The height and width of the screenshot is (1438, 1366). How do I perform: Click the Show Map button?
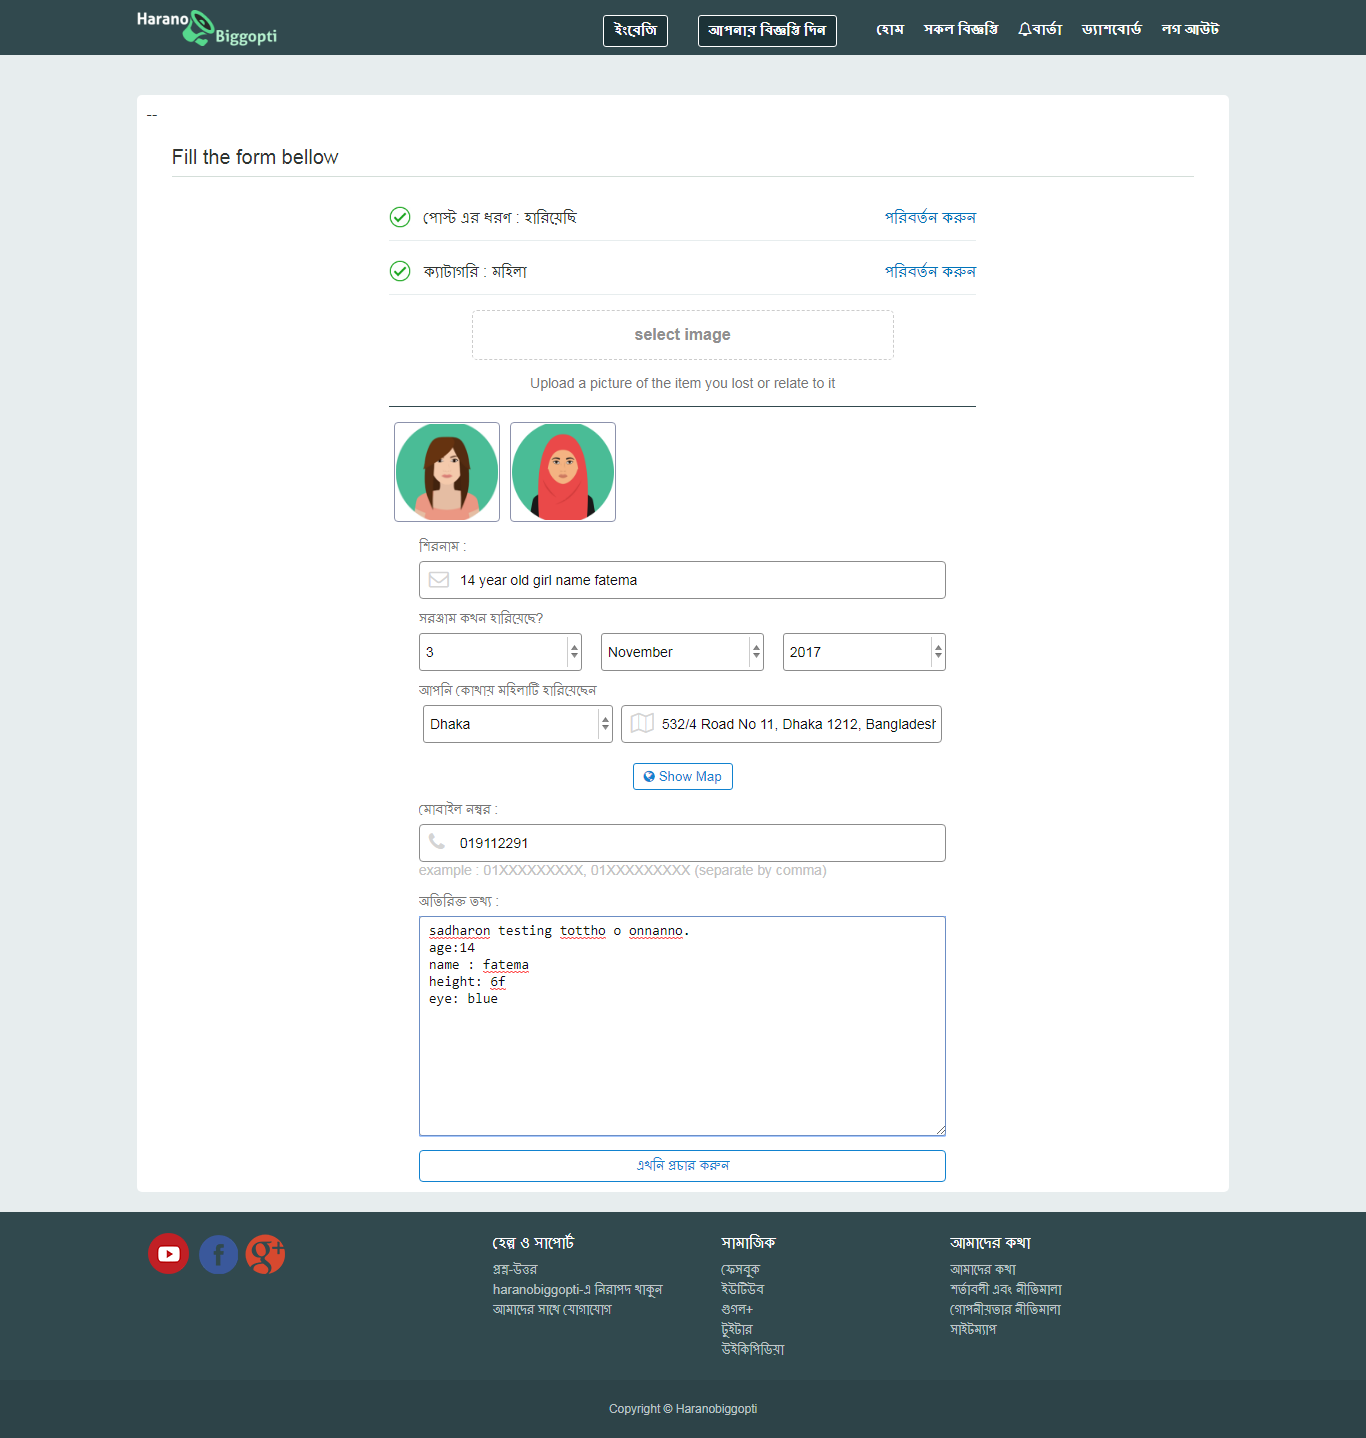click(x=683, y=776)
